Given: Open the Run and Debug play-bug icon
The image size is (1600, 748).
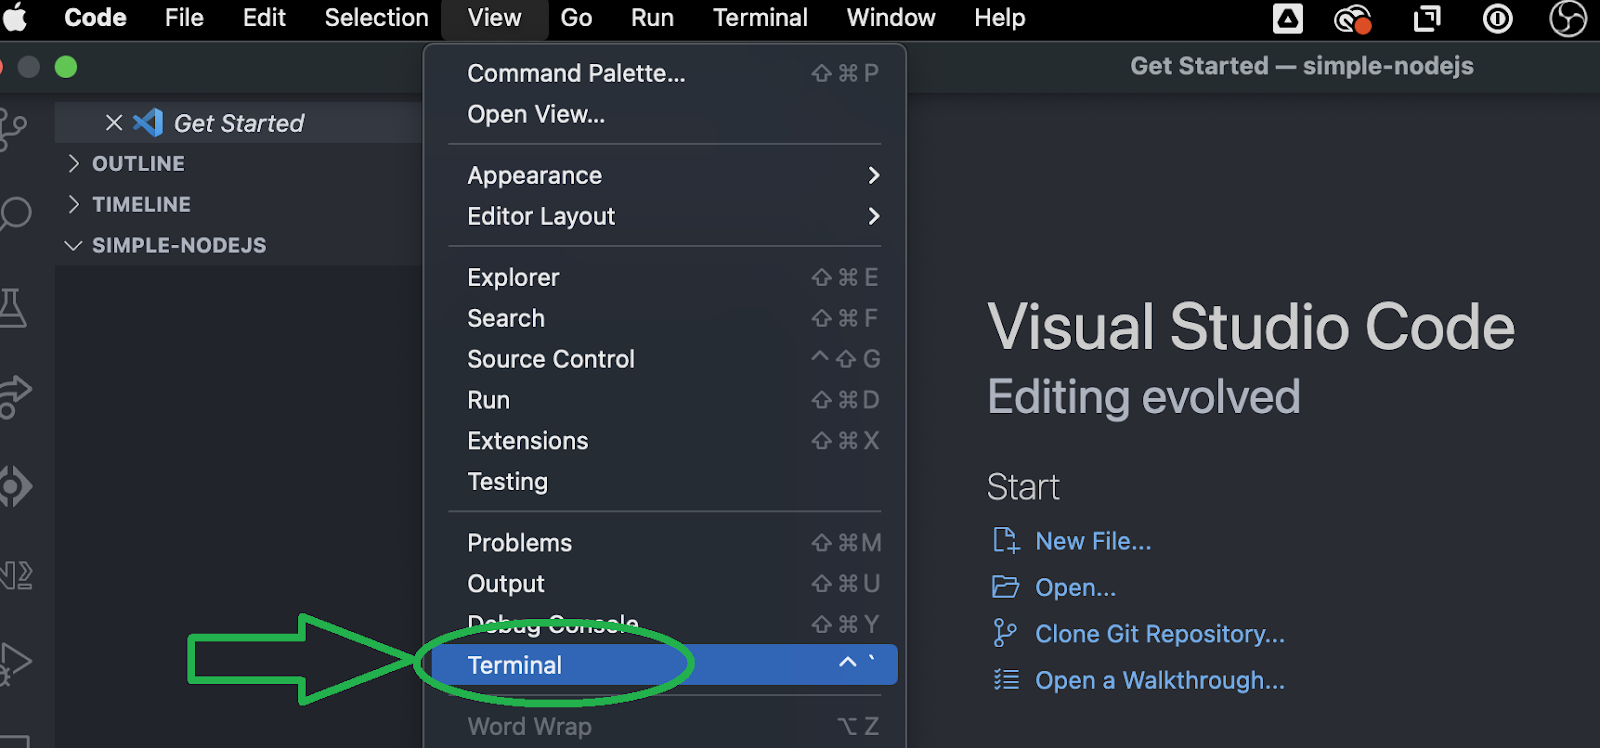Looking at the screenshot, I should pos(14,662).
